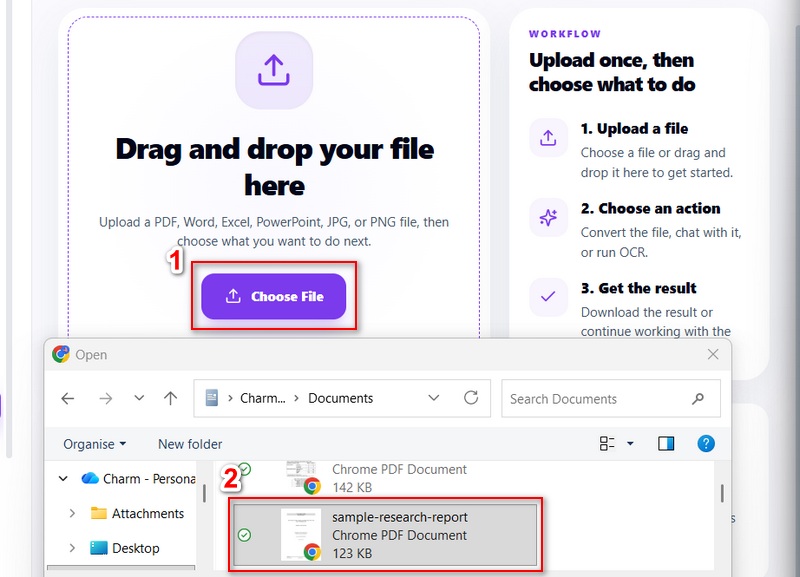
Task: Click the magnifier icon in the search box
Action: pos(698,398)
